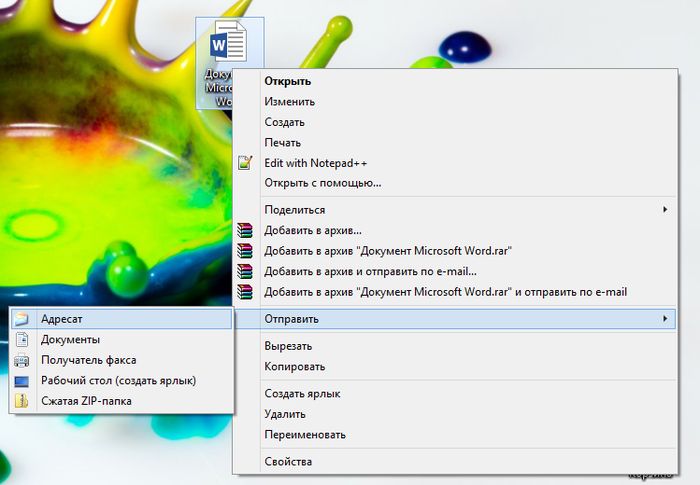Viewport: 700px width, 485px height.
Task: Expand the Отправить submenu arrow
Action: click(x=665, y=319)
